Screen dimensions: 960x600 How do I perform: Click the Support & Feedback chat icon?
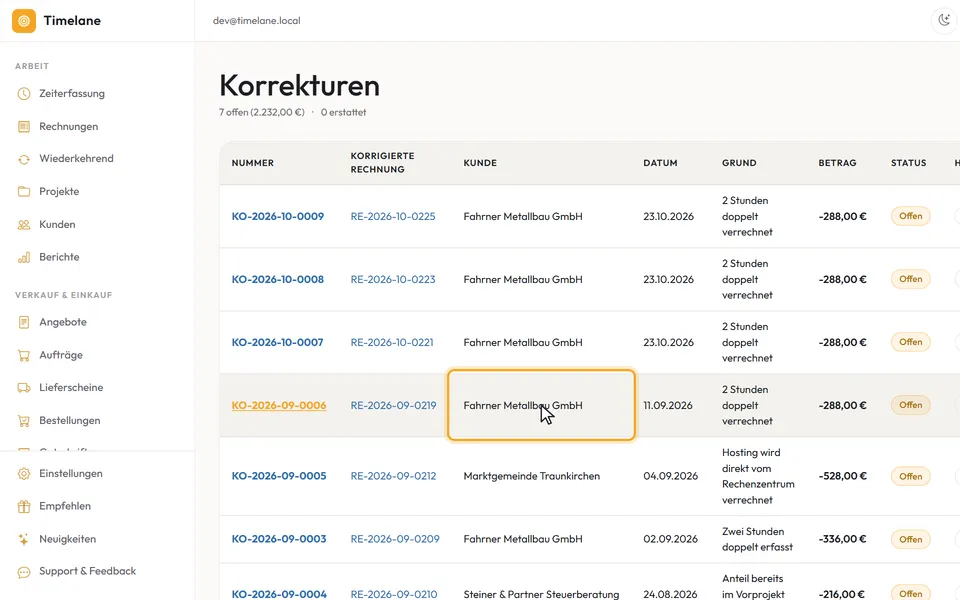pos(24,572)
